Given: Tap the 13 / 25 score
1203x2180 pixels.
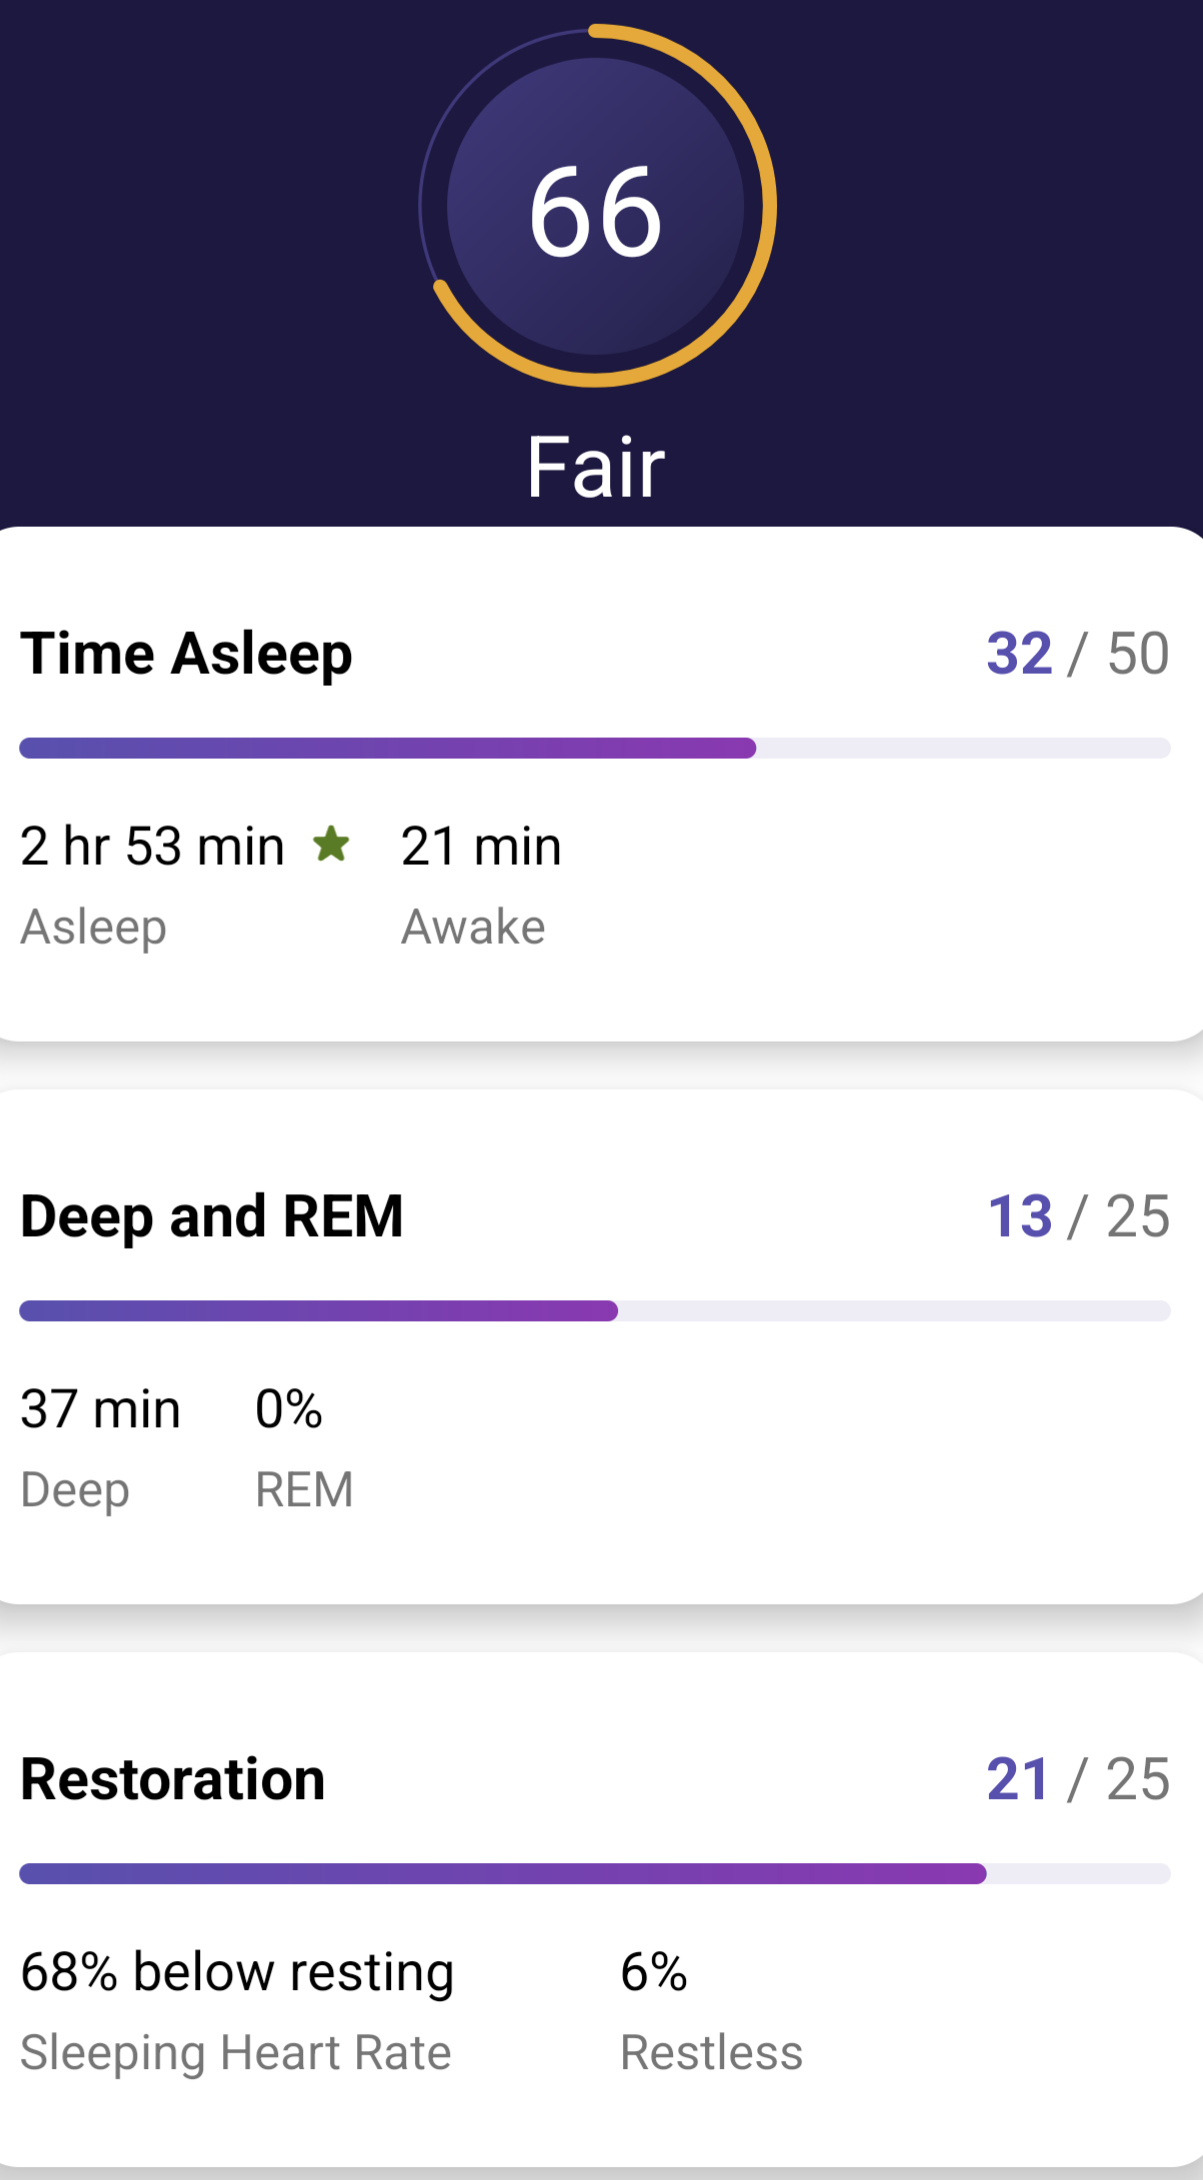Looking at the screenshot, I should point(1077,1217).
